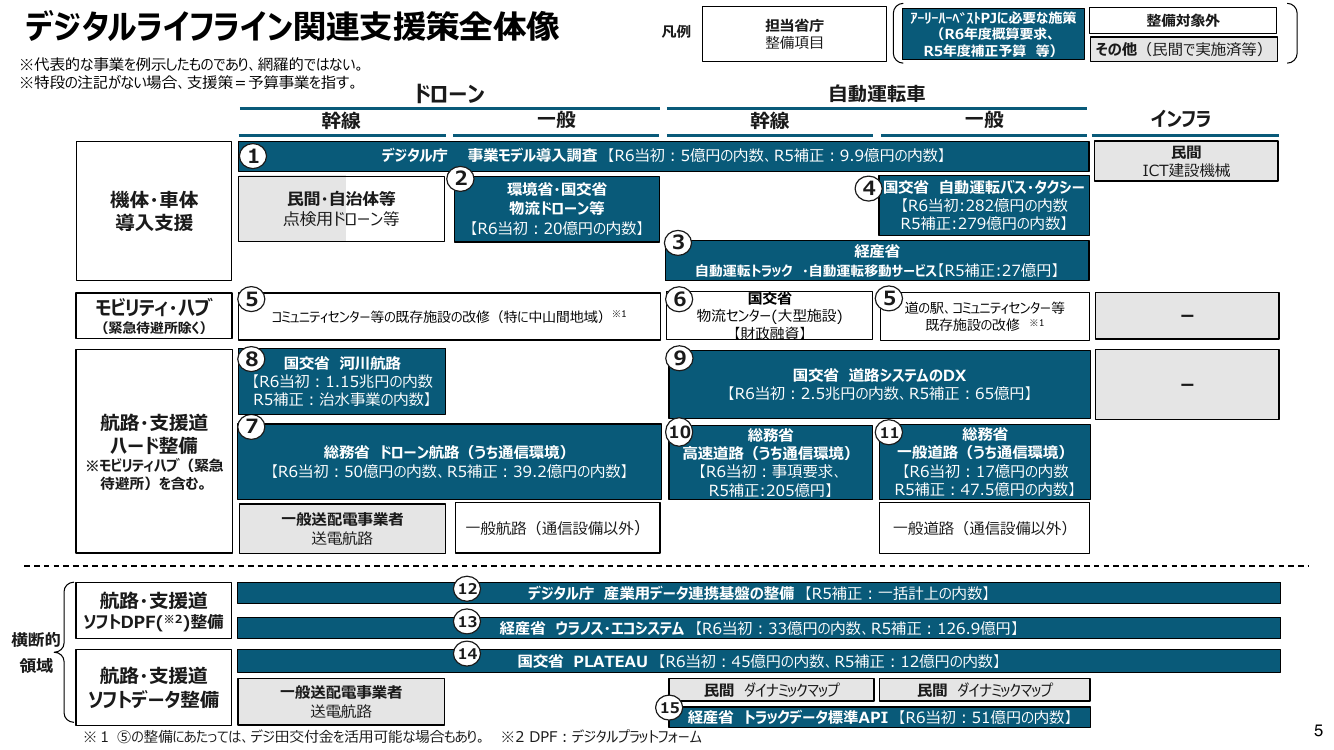The image size is (1334, 750).
Task: Click the 国交省 河川航路 box
Action: [341, 382]
